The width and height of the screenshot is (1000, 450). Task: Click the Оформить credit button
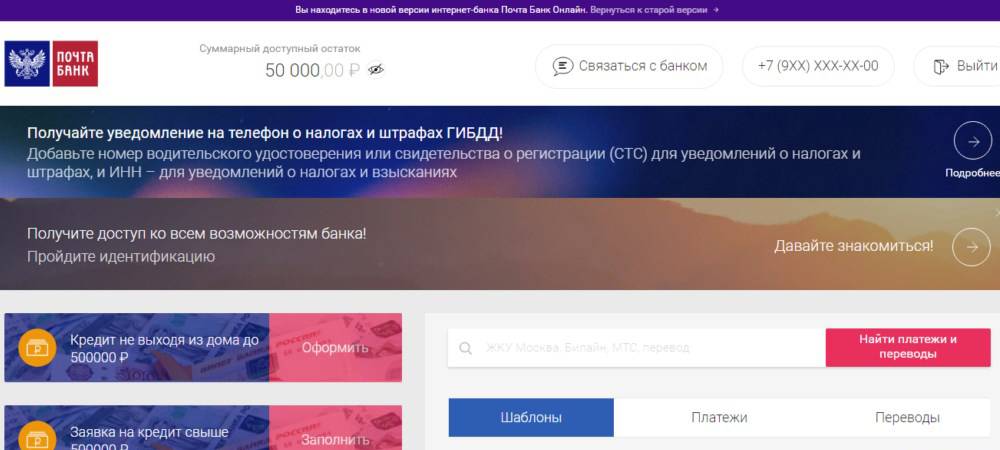(x=335, y=348)
